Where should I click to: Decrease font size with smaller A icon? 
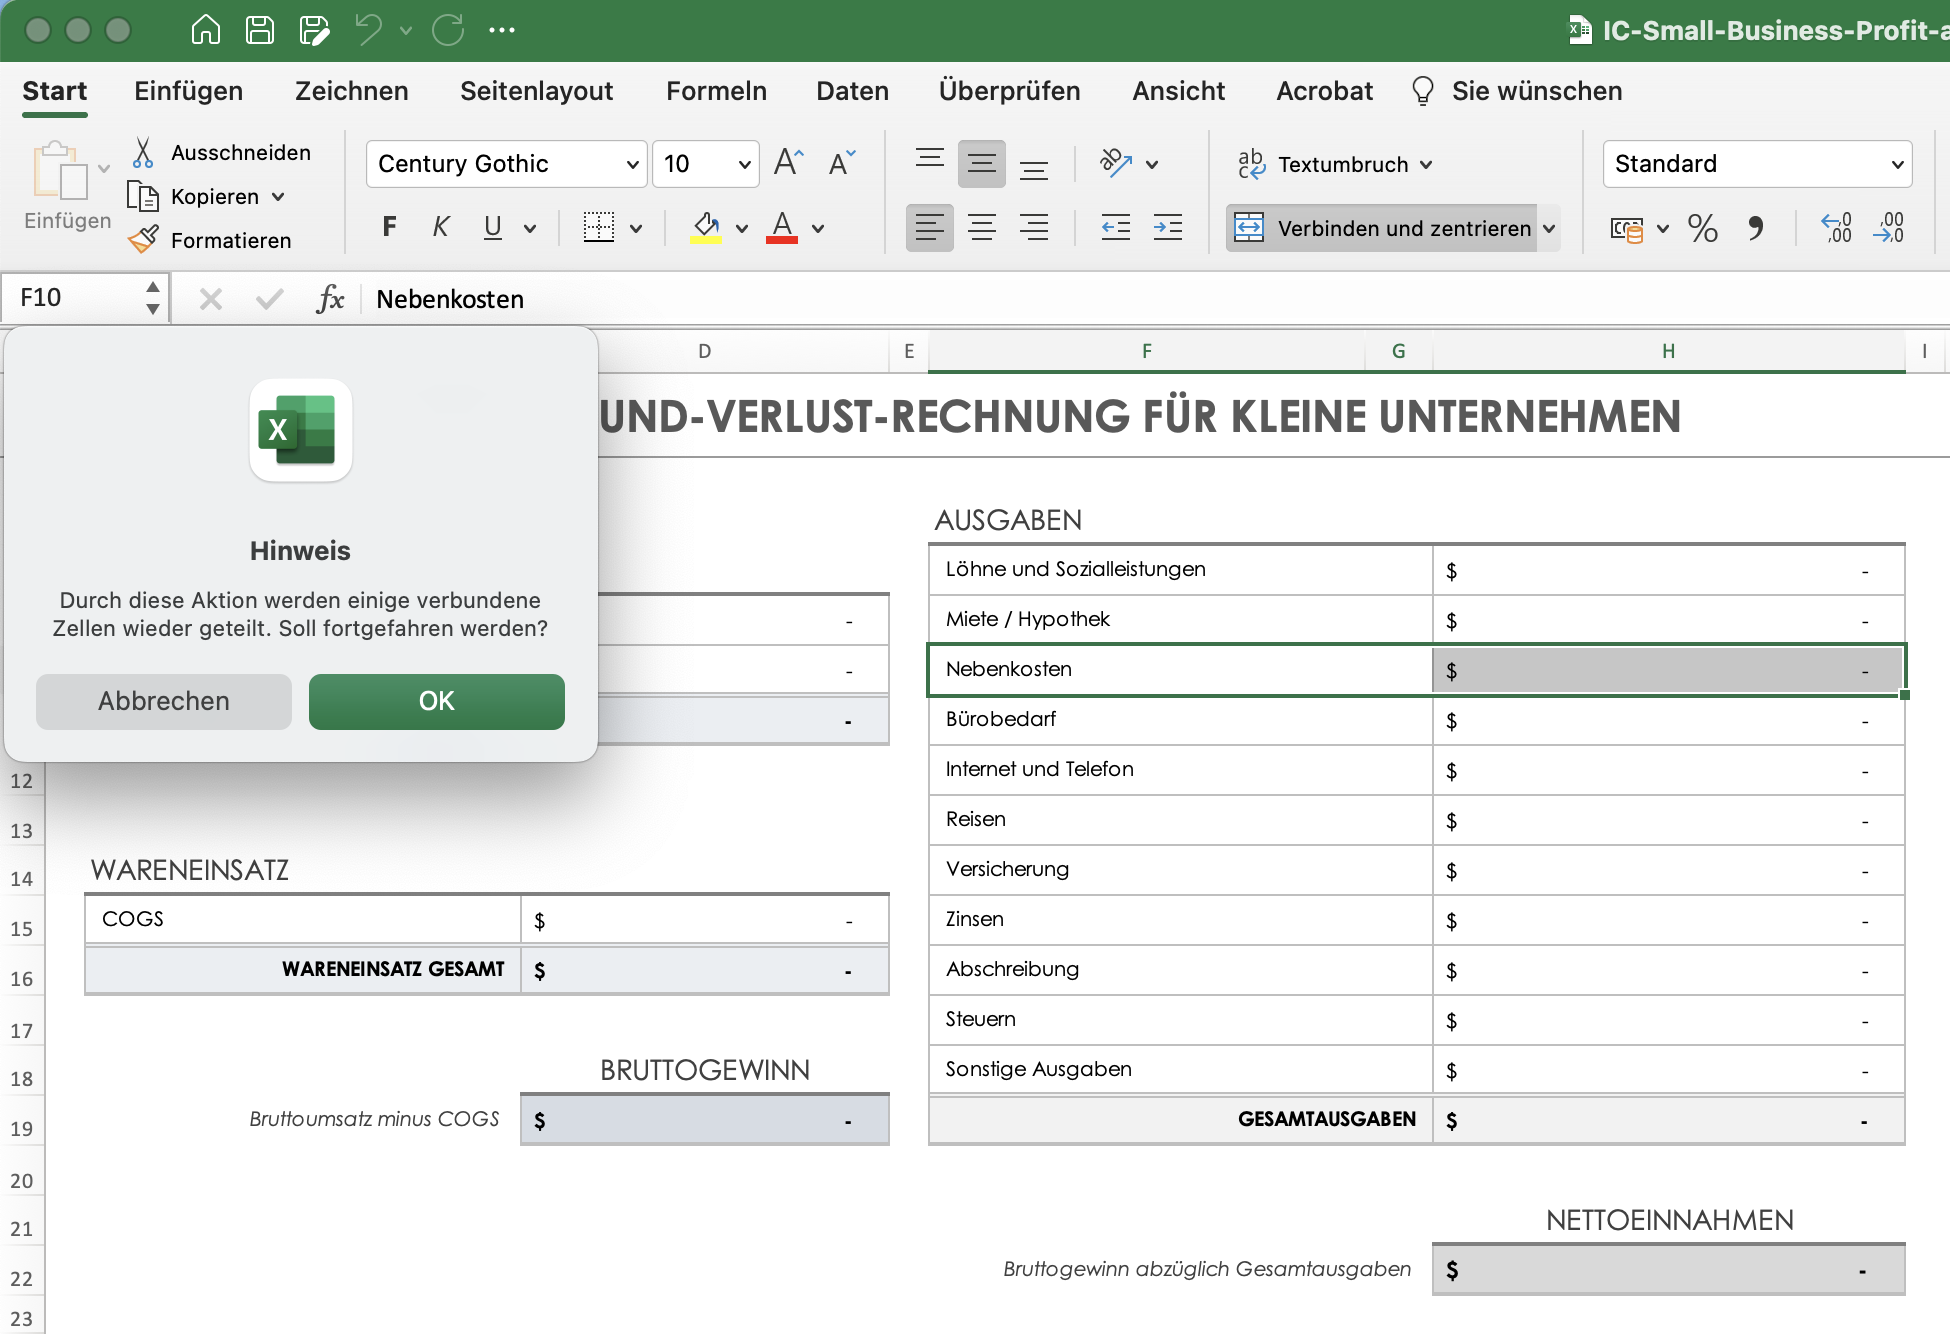(x=842, y=162)
